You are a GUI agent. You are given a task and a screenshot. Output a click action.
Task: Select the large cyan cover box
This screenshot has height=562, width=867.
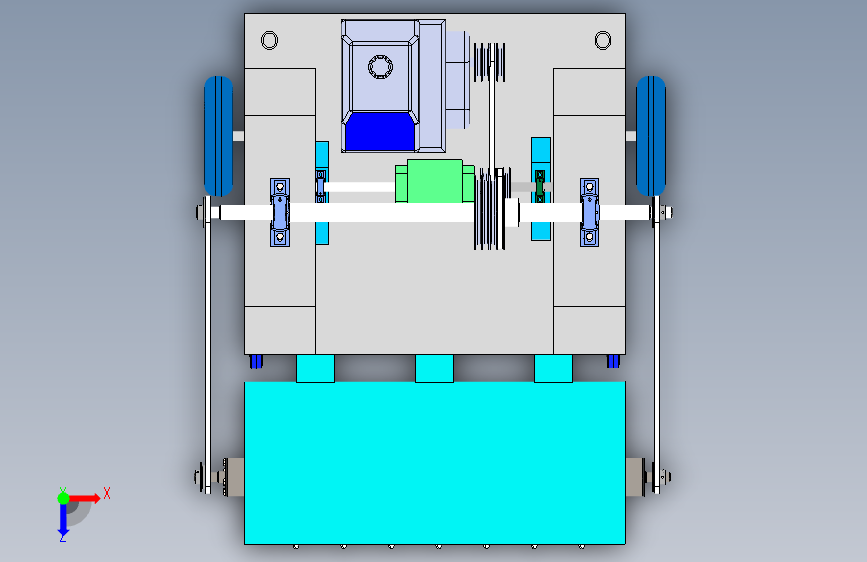click(435, 463)
